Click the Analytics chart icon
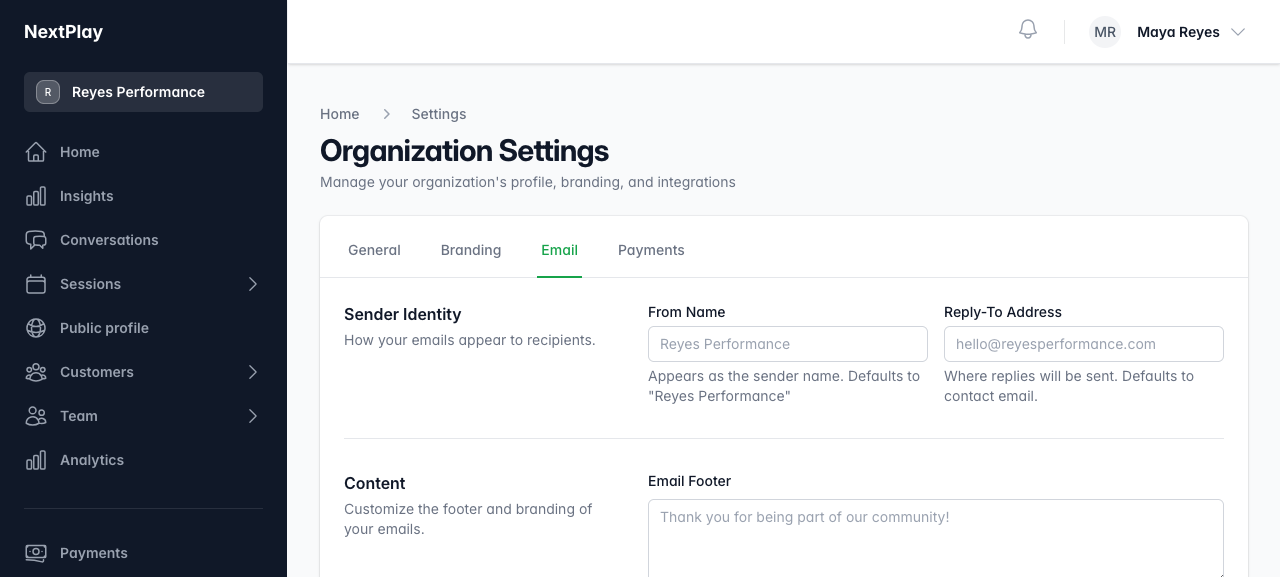The height and width of the screenshot is (577, 1280). (x=36, y=460)
